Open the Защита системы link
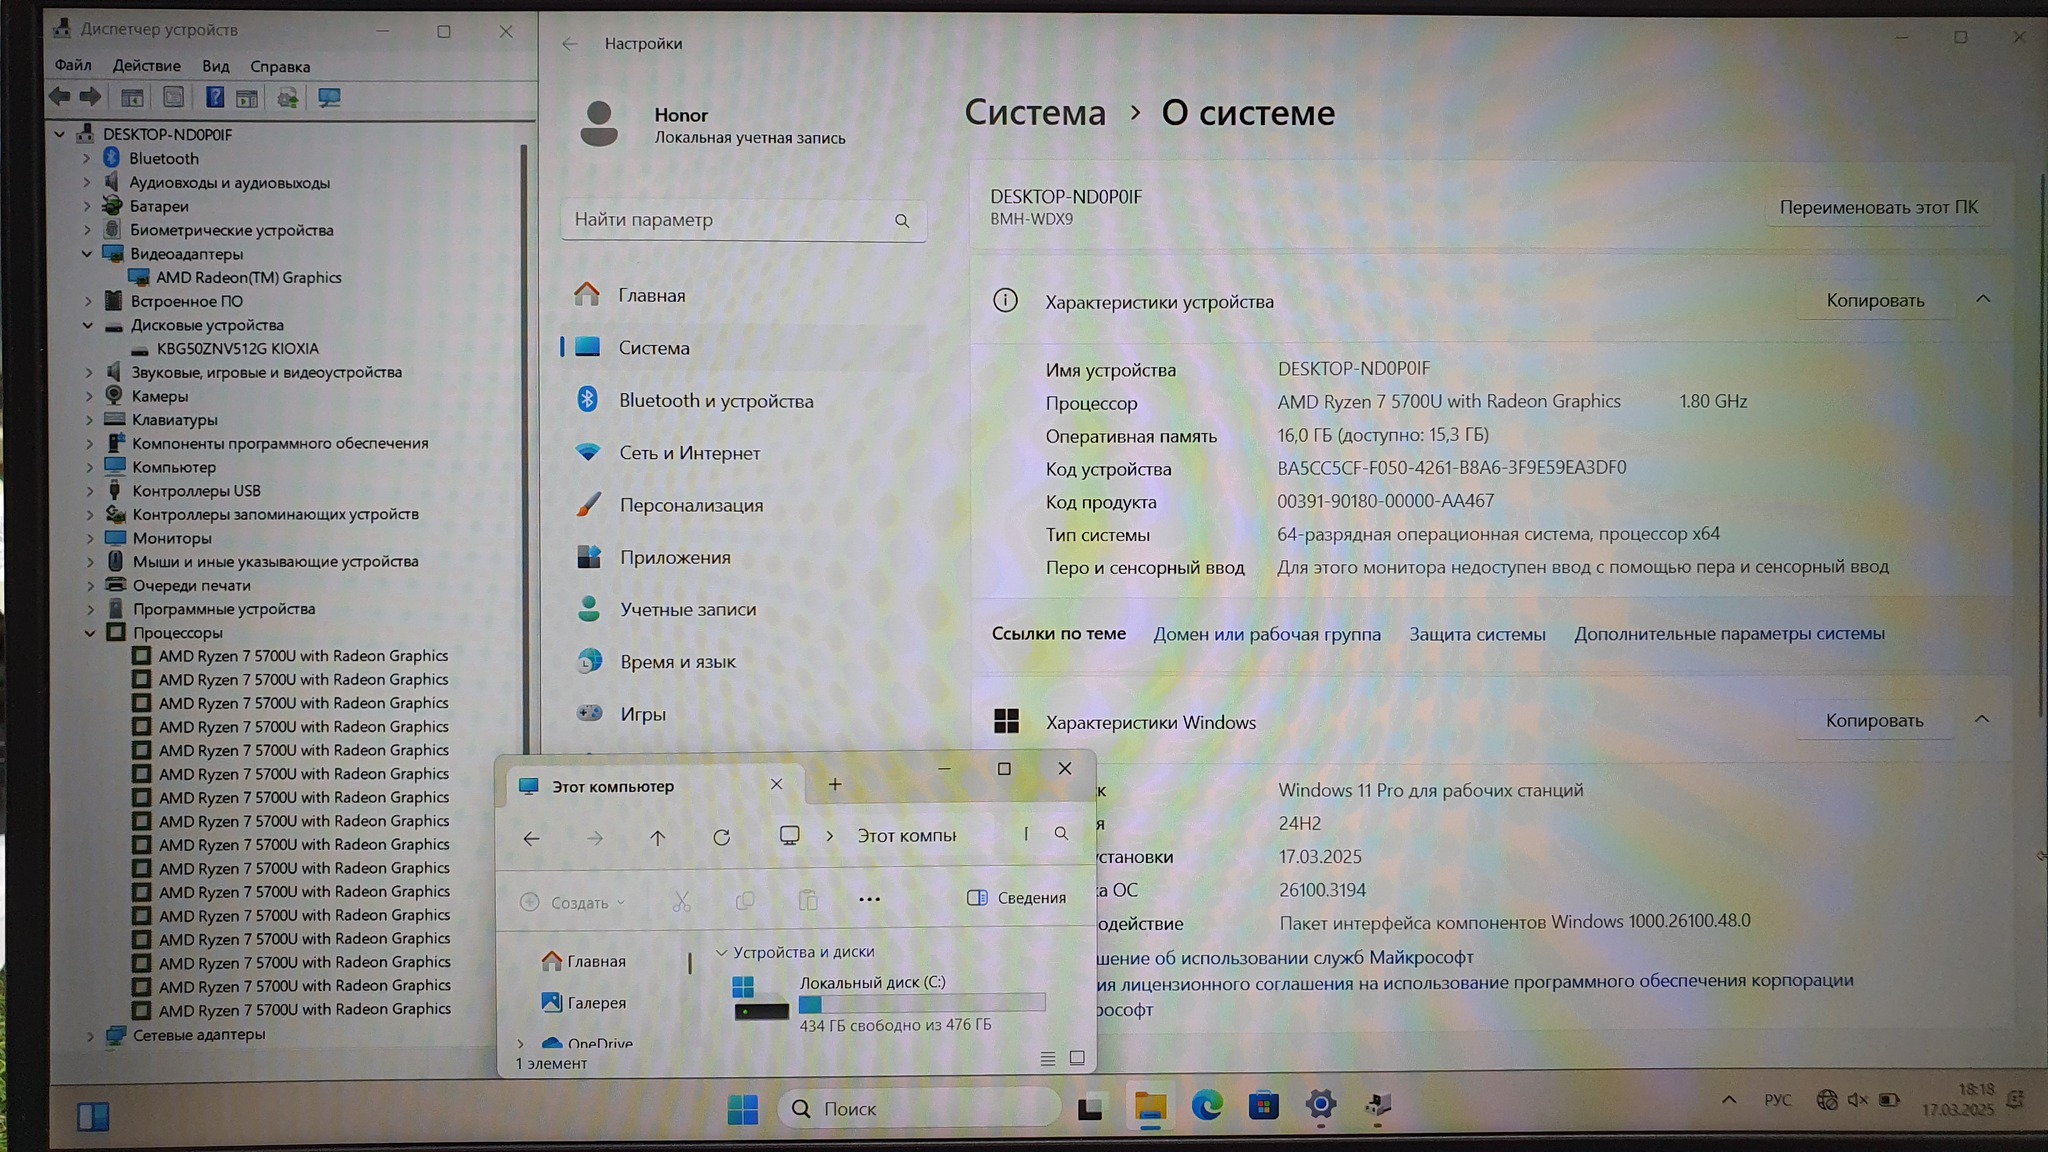This screenshot has height=1152, width=2048. coord(1477,634)
